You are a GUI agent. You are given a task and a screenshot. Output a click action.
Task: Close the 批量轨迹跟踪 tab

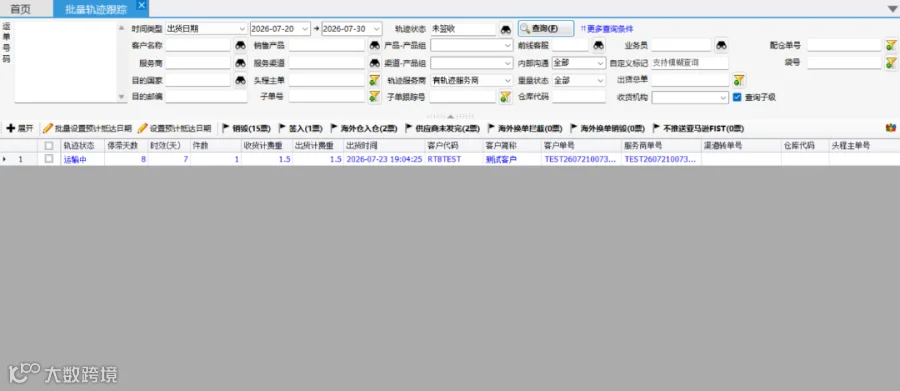(142, 6)
